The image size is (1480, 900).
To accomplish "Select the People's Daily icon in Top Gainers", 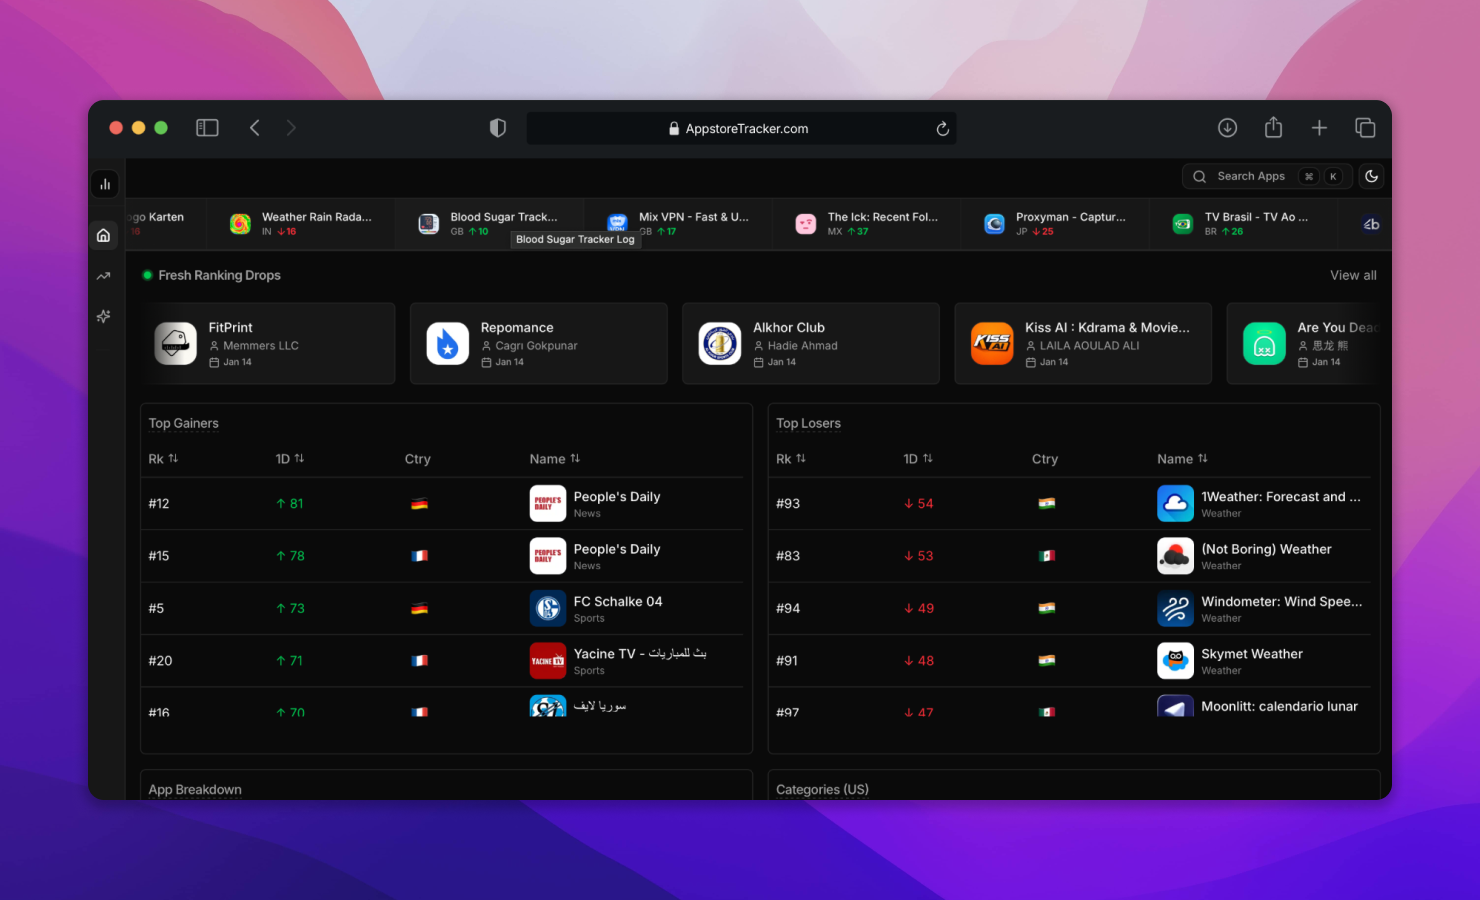I will click(x=547, y=503).
